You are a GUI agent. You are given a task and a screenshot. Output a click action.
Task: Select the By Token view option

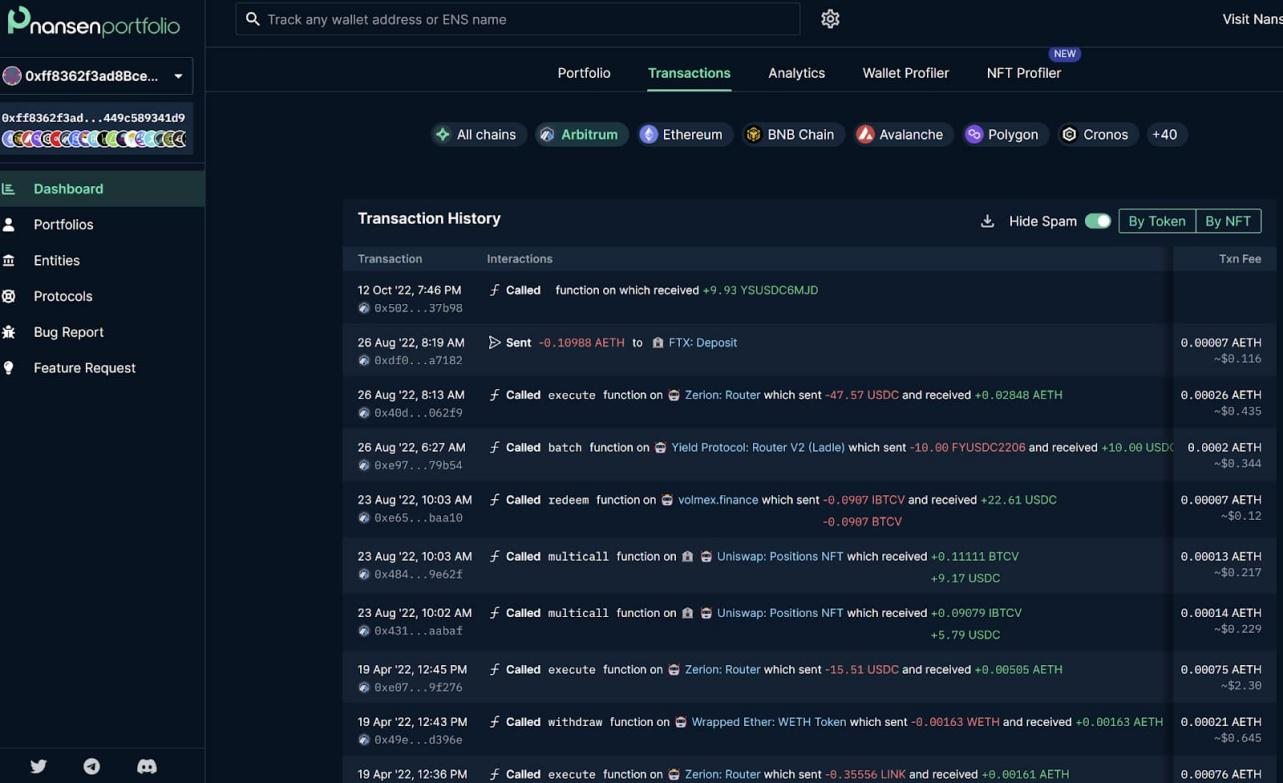pos(1156,221)
